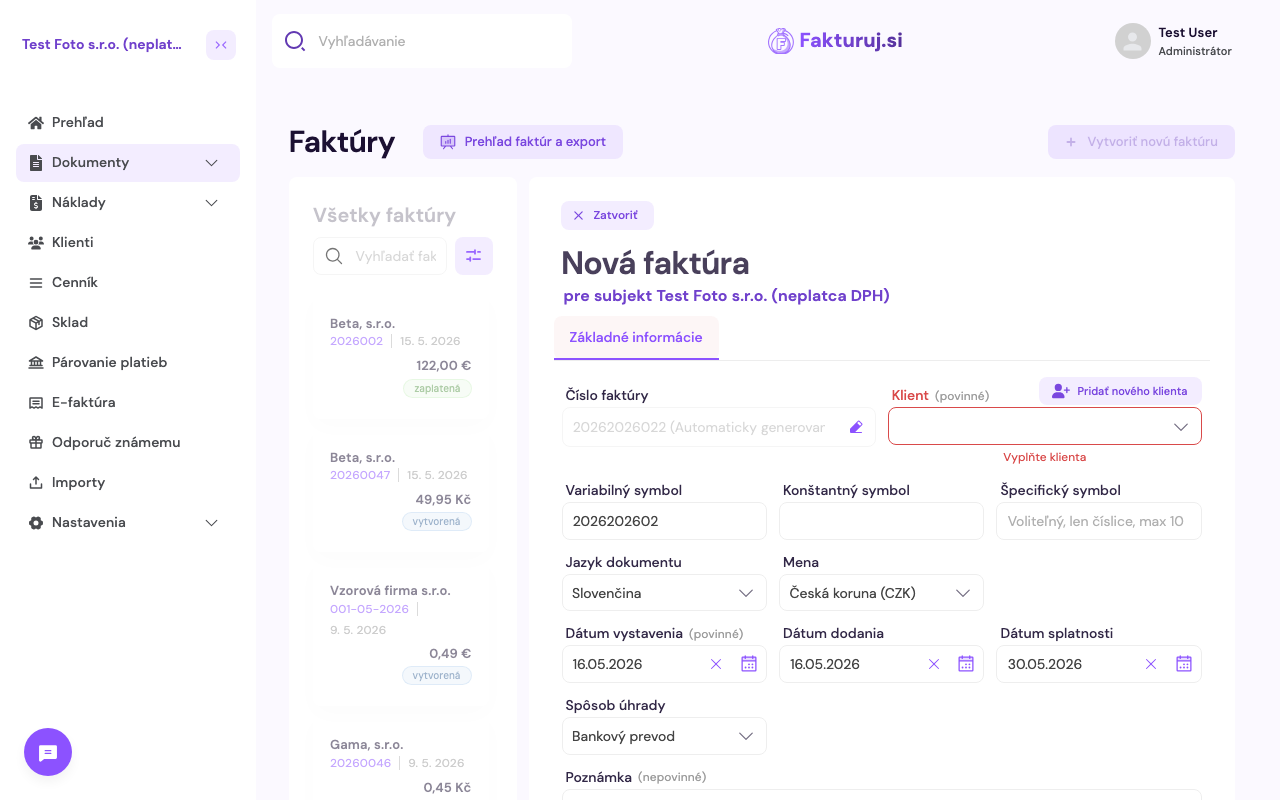Open the Jazyk dokumentu dropdown
Viewport: 1280px width, 800px height.
[x=664, y=593]
